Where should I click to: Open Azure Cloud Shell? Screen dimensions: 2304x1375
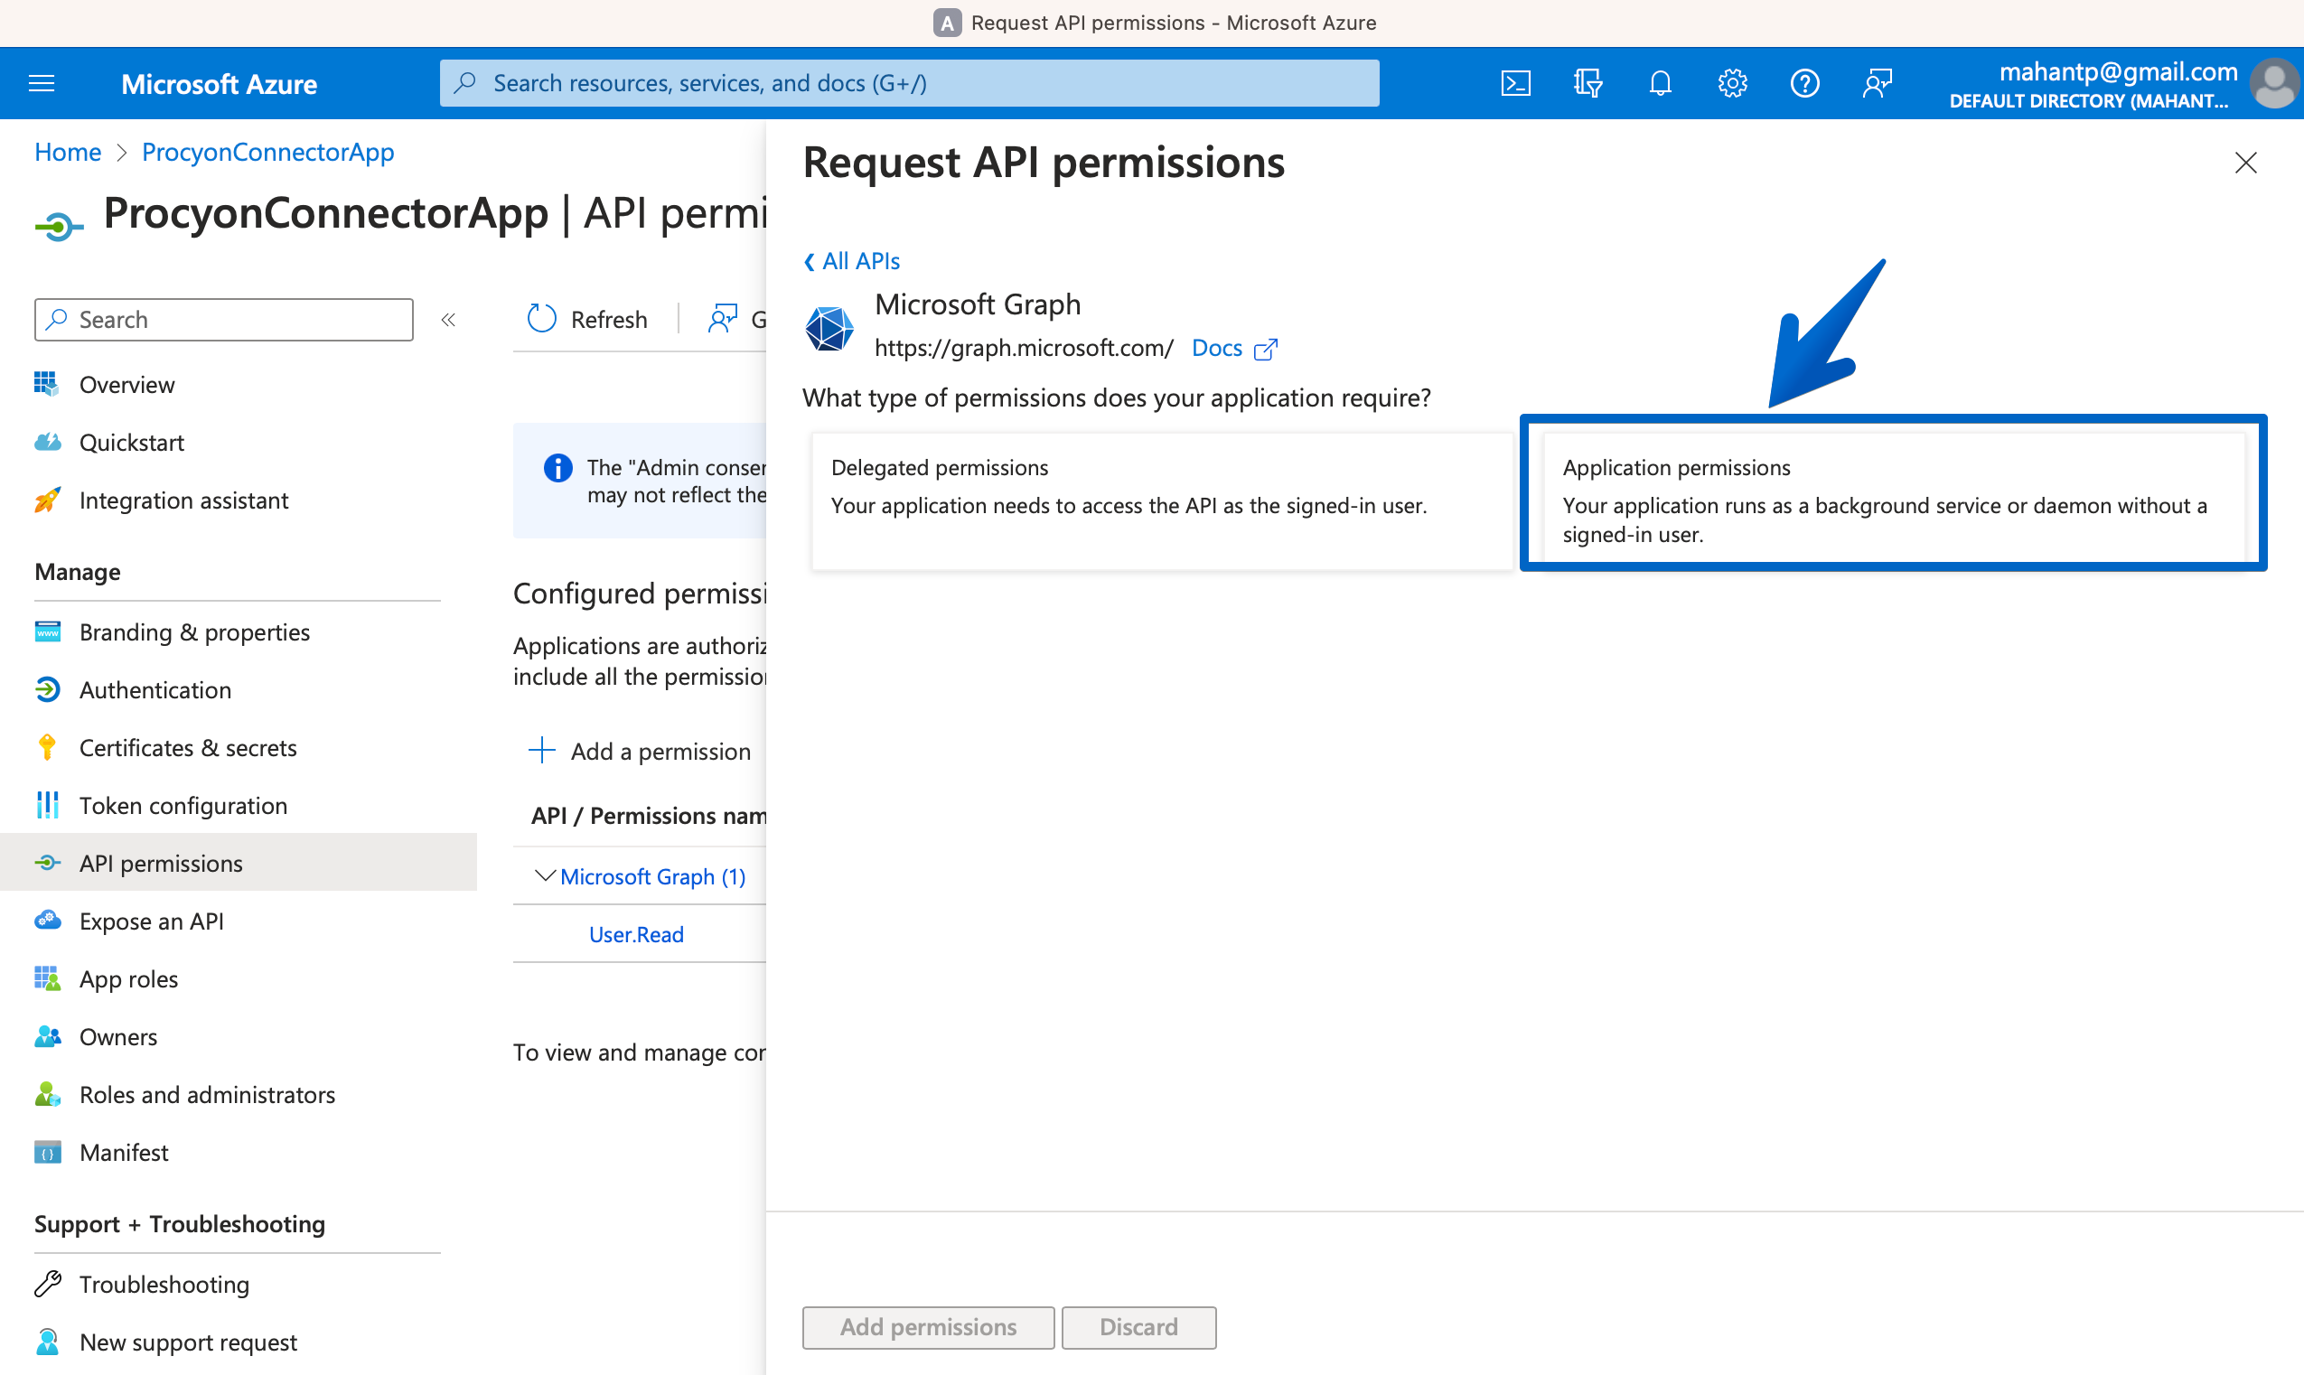(x=1515, y=83)
